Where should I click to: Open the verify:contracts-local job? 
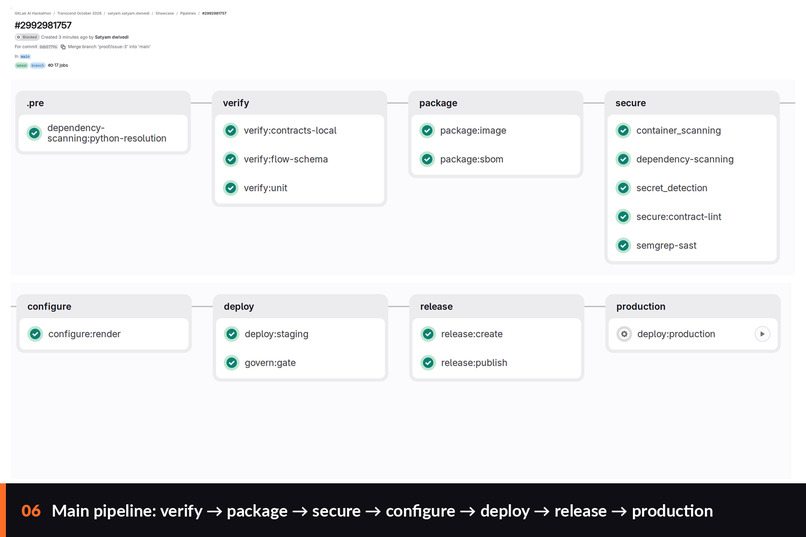click(x=290, y=131)
